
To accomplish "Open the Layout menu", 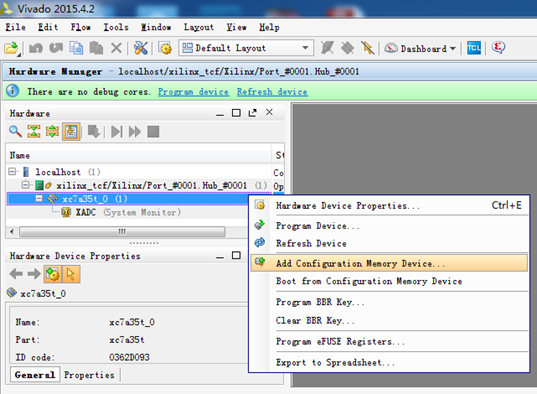I will [x=199, y=27].
